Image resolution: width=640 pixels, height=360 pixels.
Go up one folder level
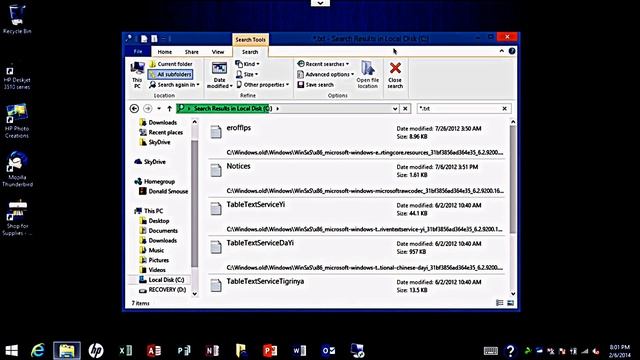coord(169,109)
